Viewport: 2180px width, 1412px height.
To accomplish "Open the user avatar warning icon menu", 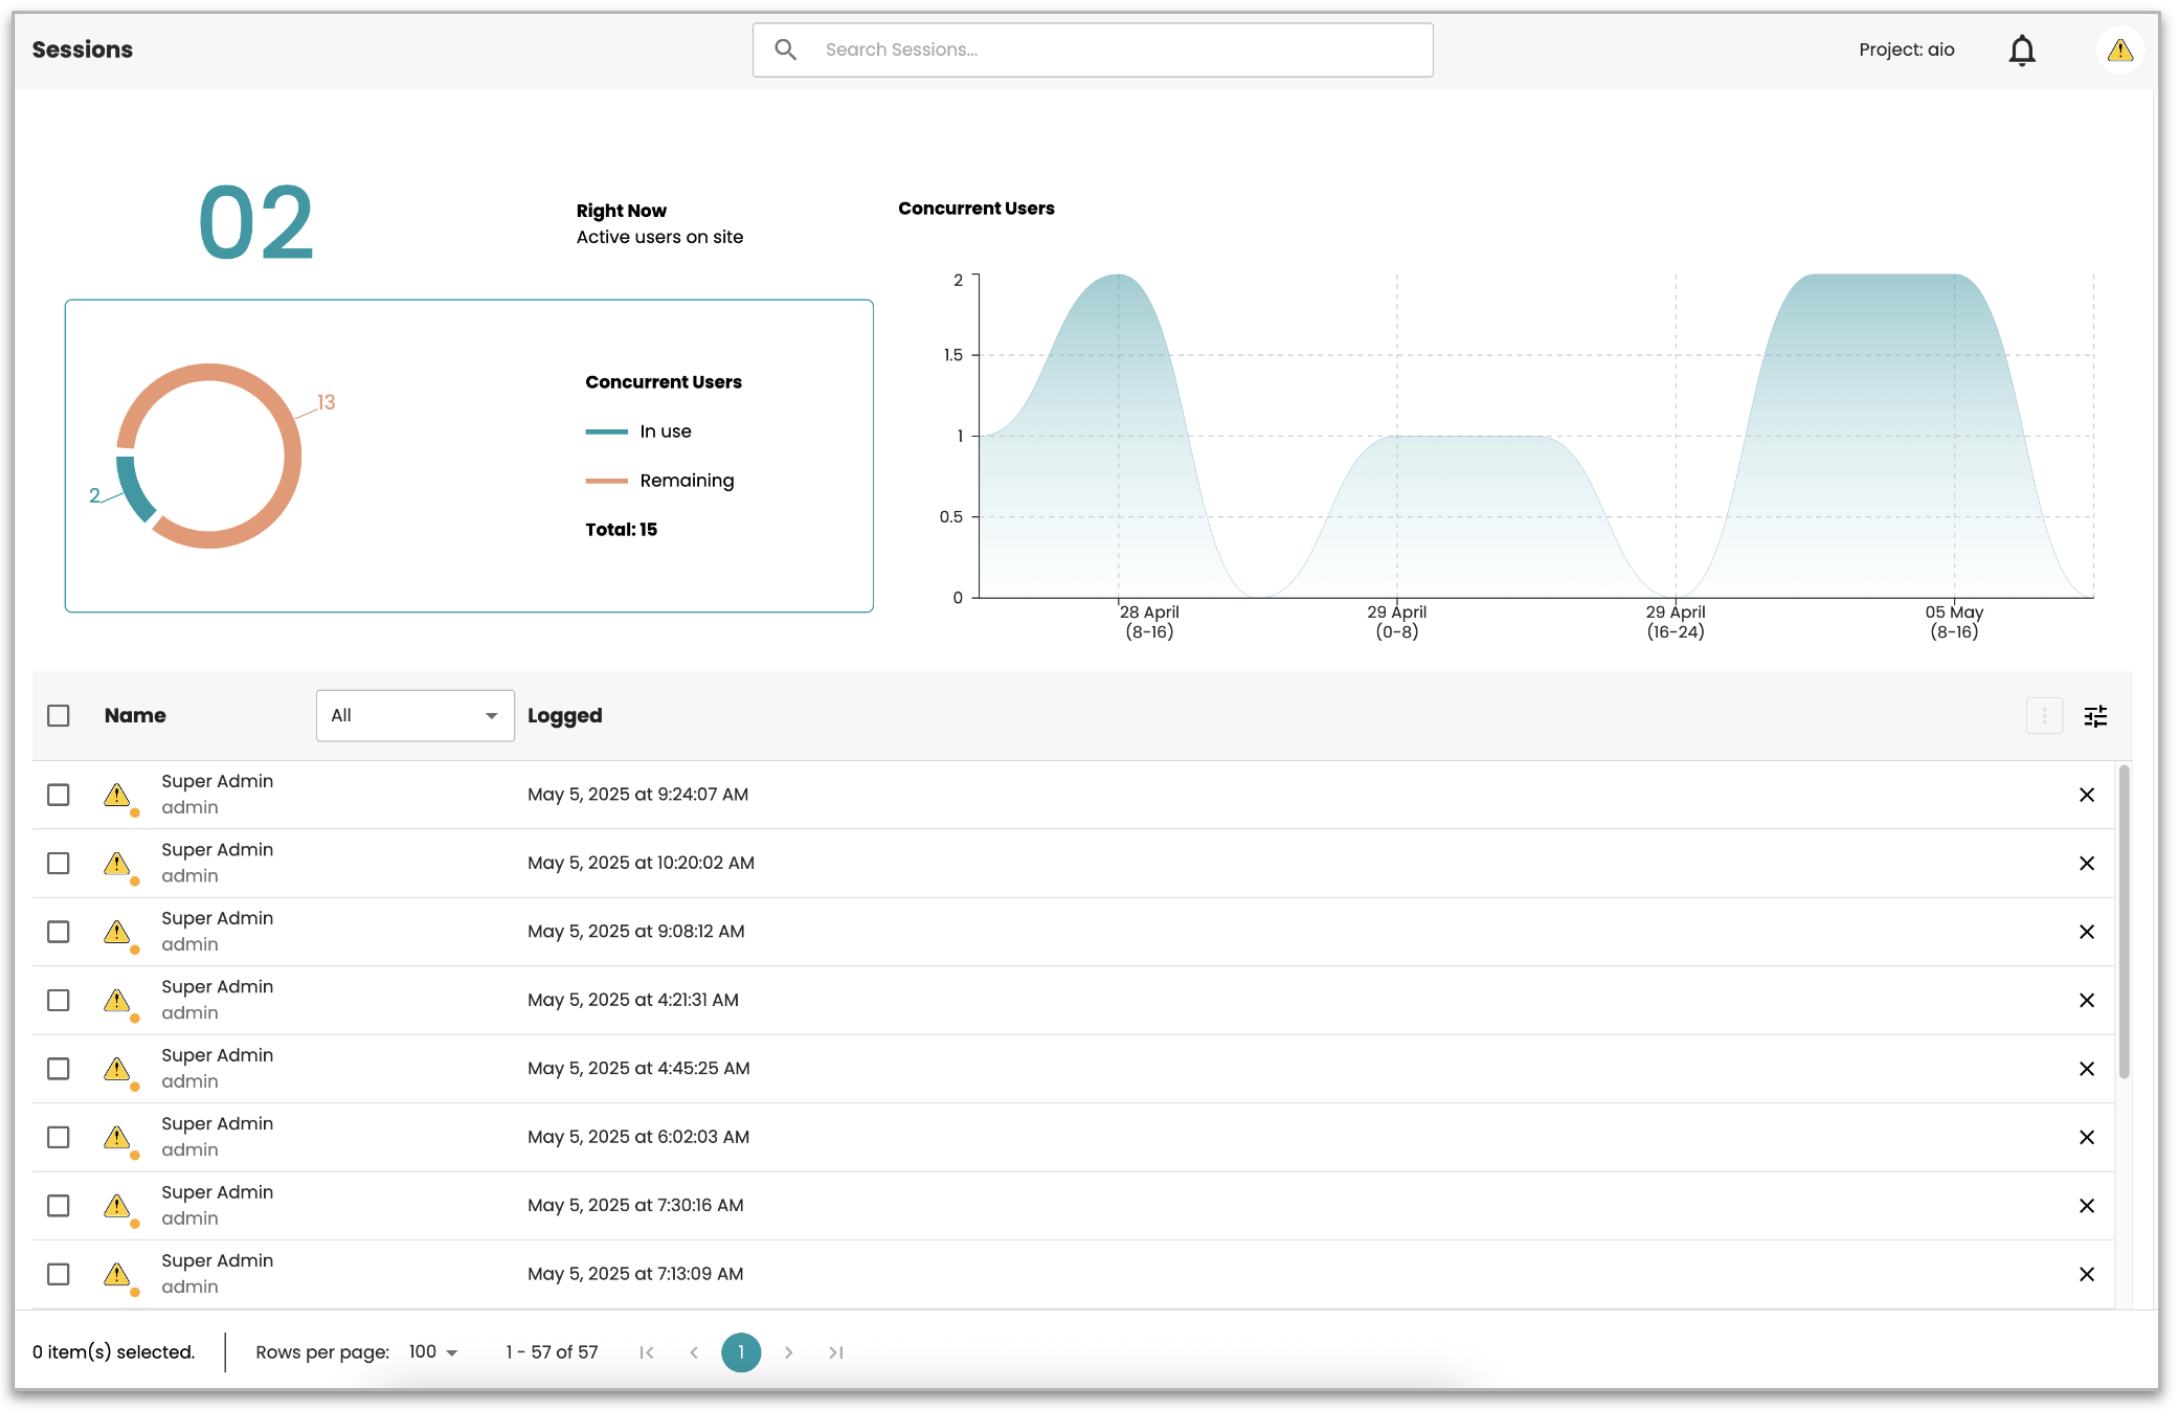I will tap(2119, 50).
